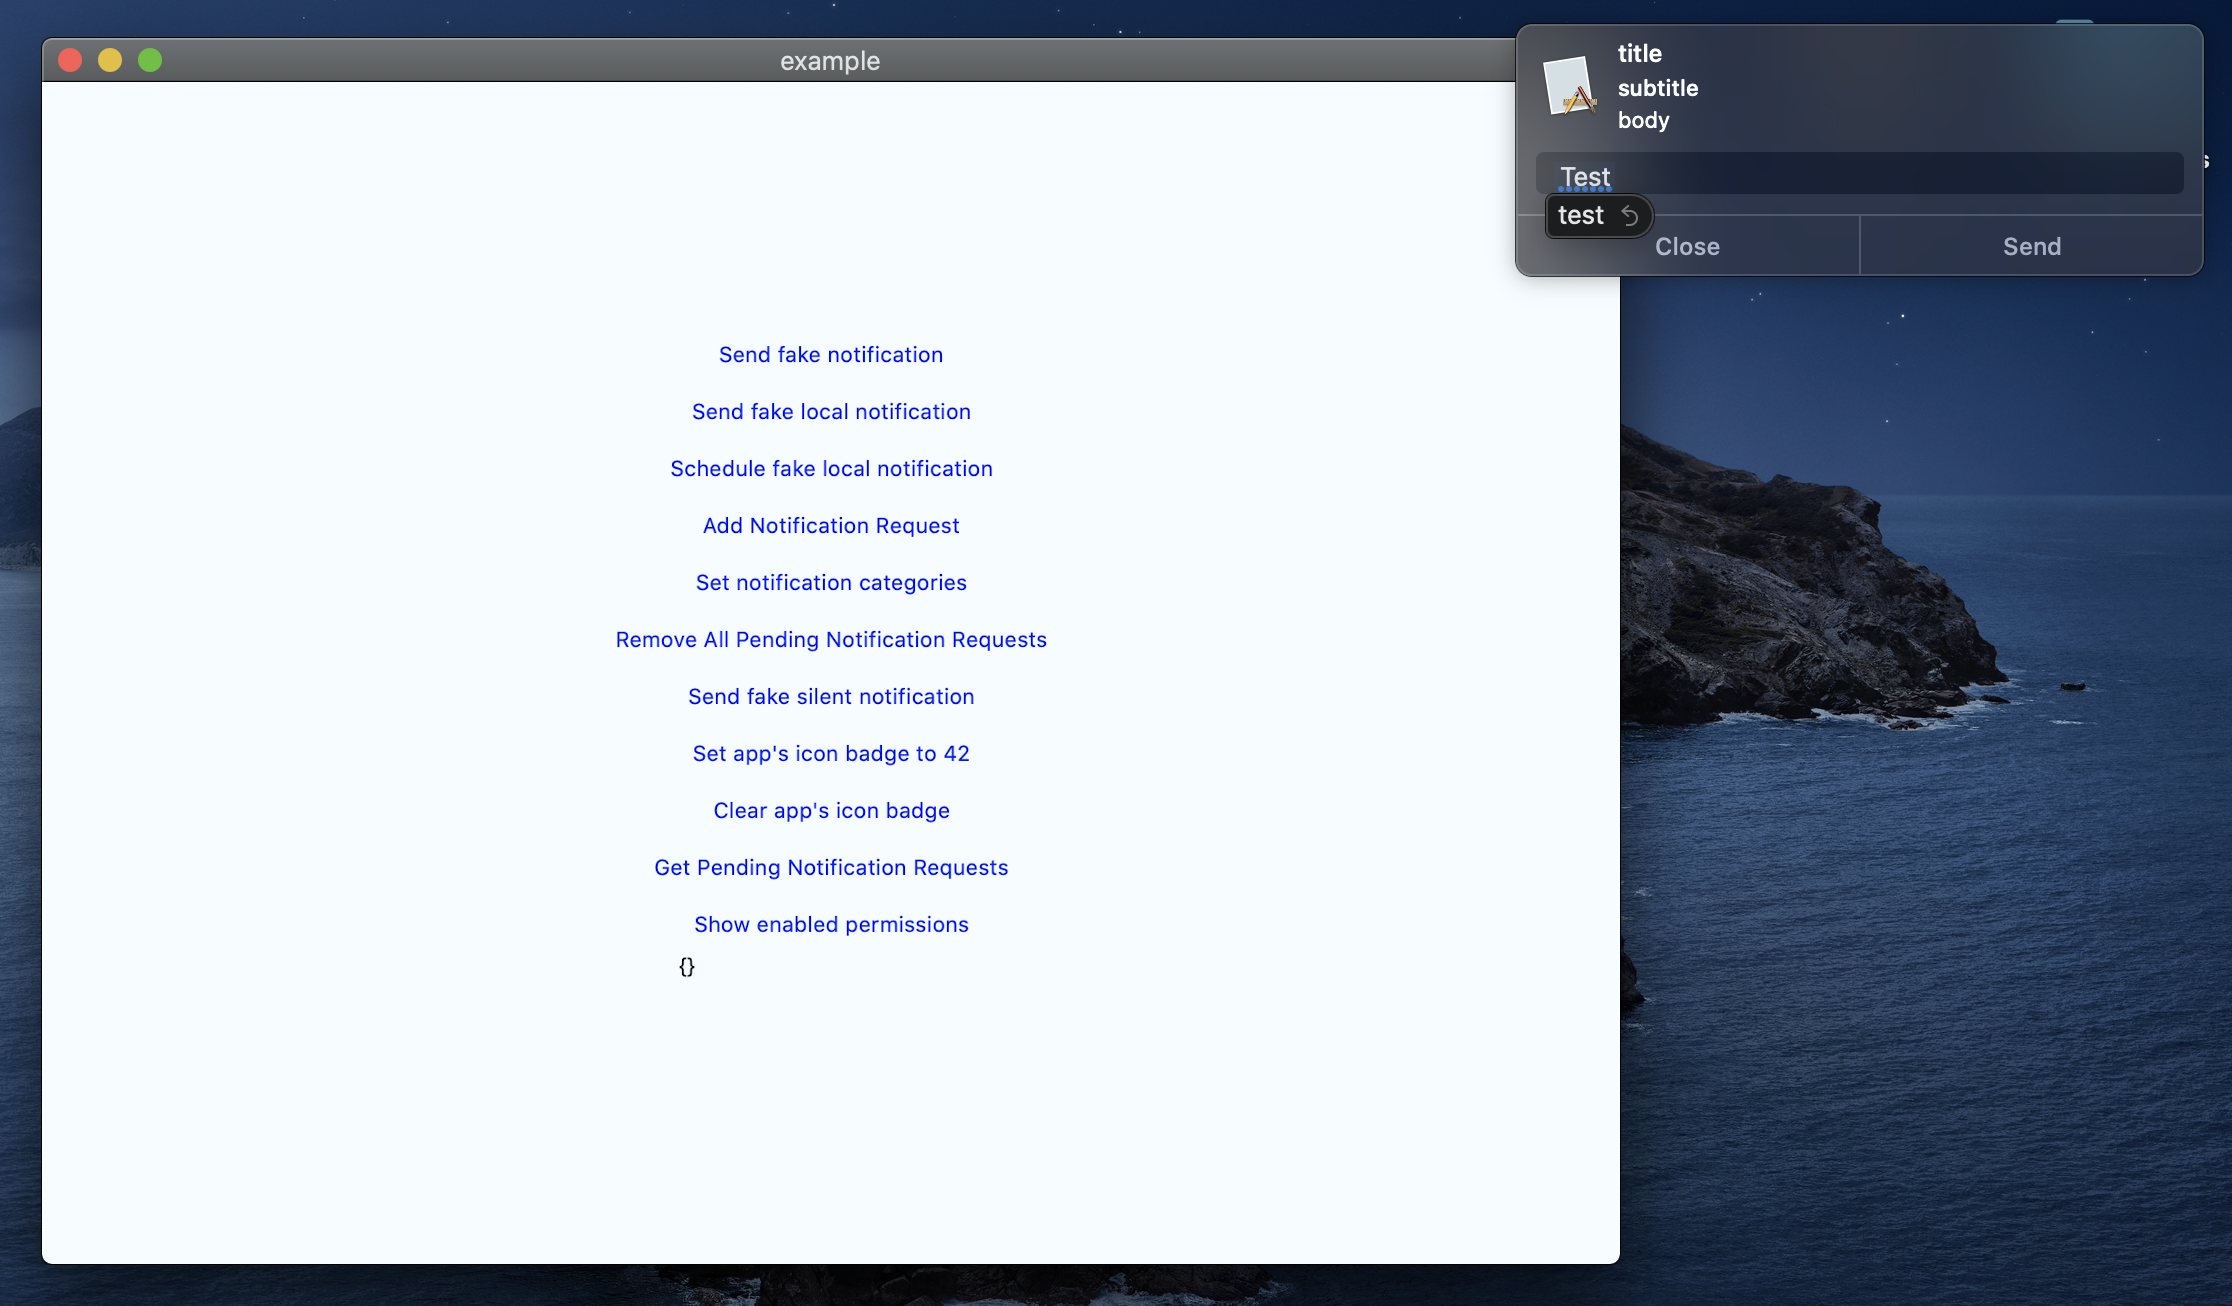Click the revert arrow in autocorrect bubble
The width and height of the screenshot is (2232, 1306).
click(x=1629, y=216)
